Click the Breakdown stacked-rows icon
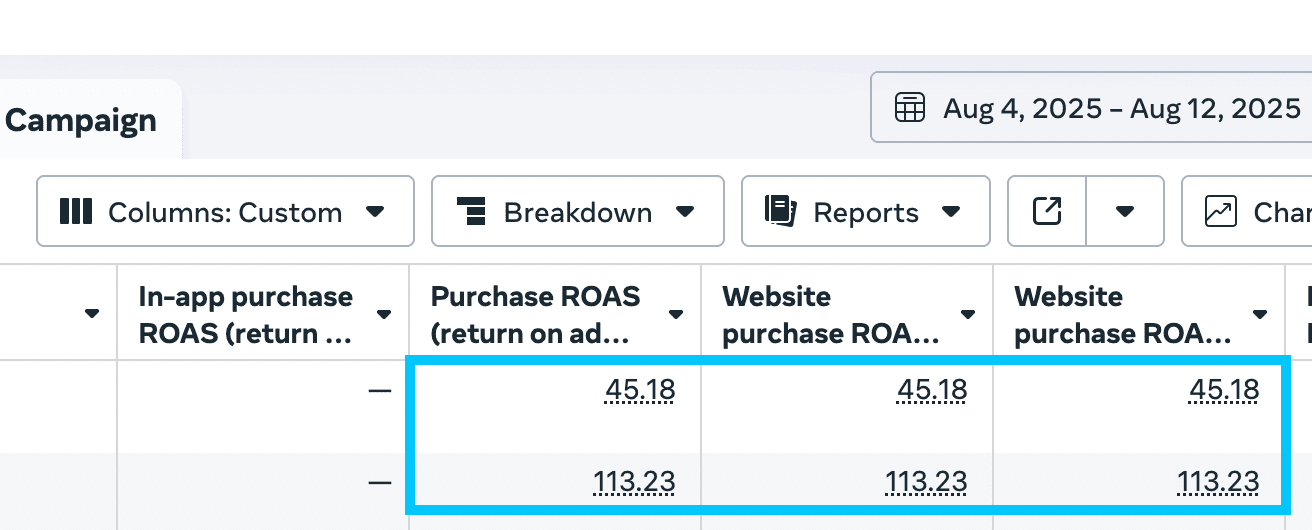The width and height of the screenshot is (1312, 530). pyautogui.click(x=471, y=212)
